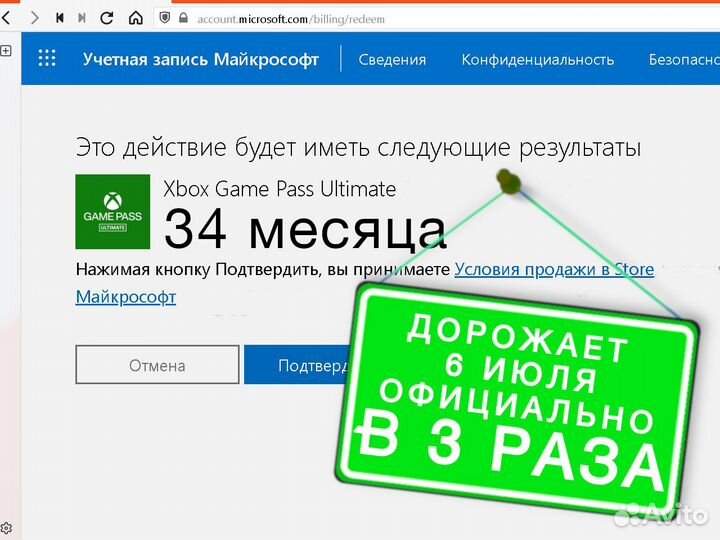
Task: Go back with the browser back arrow
Action: 6,18
